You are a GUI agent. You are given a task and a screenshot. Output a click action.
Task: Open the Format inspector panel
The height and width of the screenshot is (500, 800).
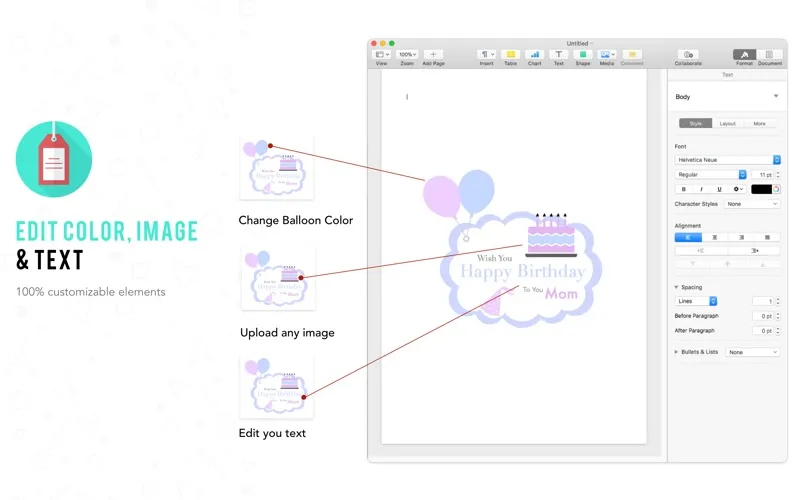point(744,55)
